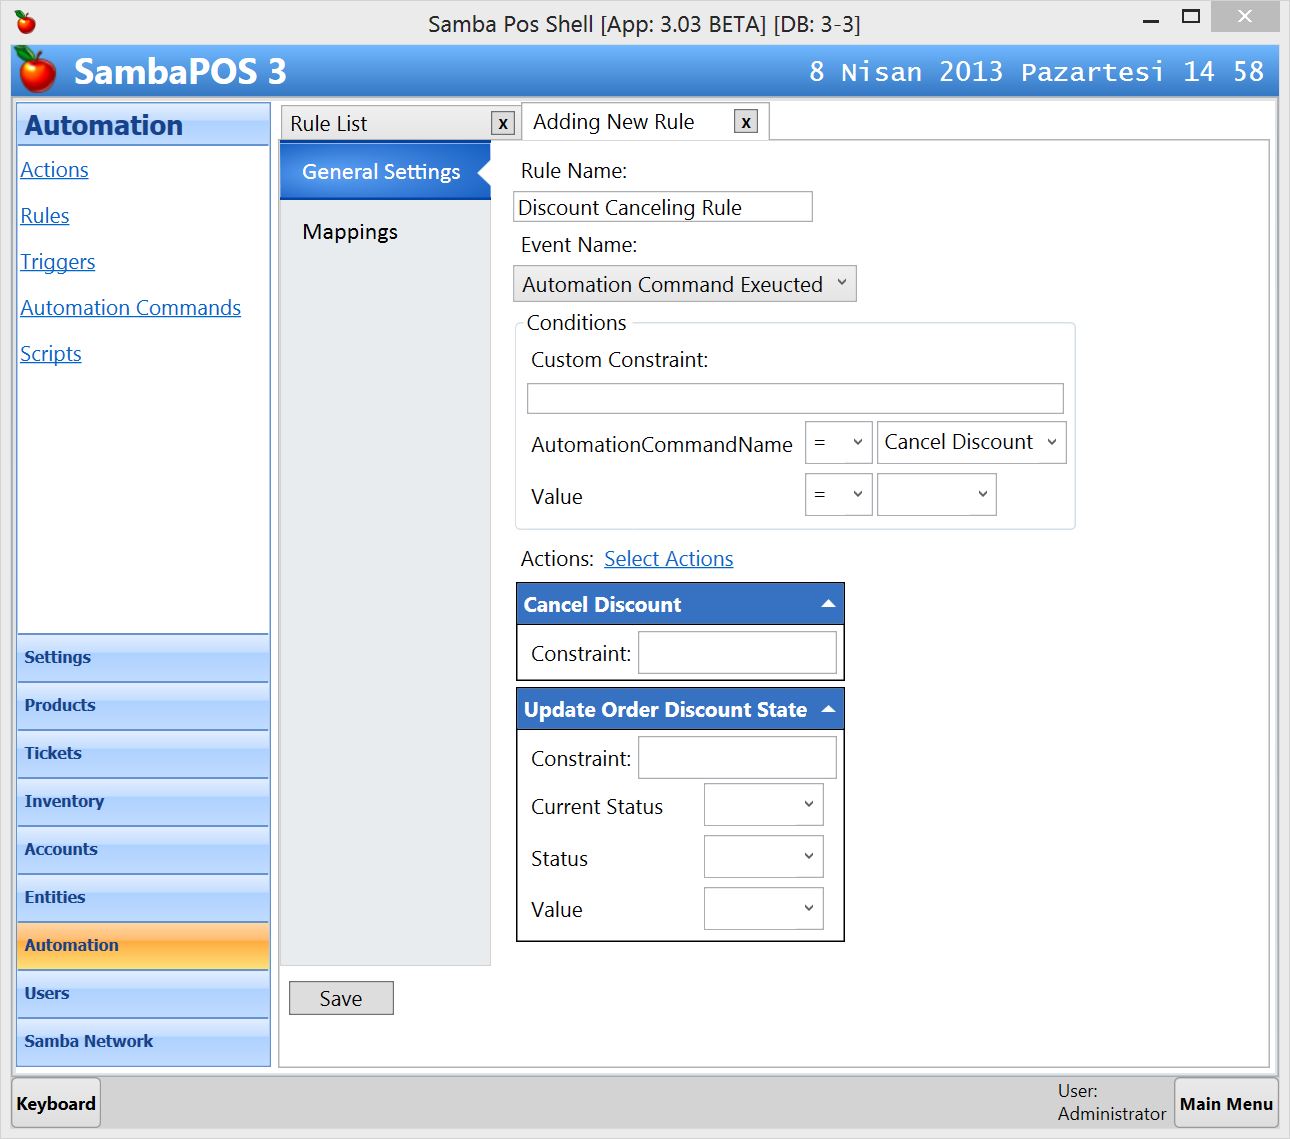Open the Keyboard button at bottom left
This screenshot has width=1290, height=1139.
[x=56, y=1103]
